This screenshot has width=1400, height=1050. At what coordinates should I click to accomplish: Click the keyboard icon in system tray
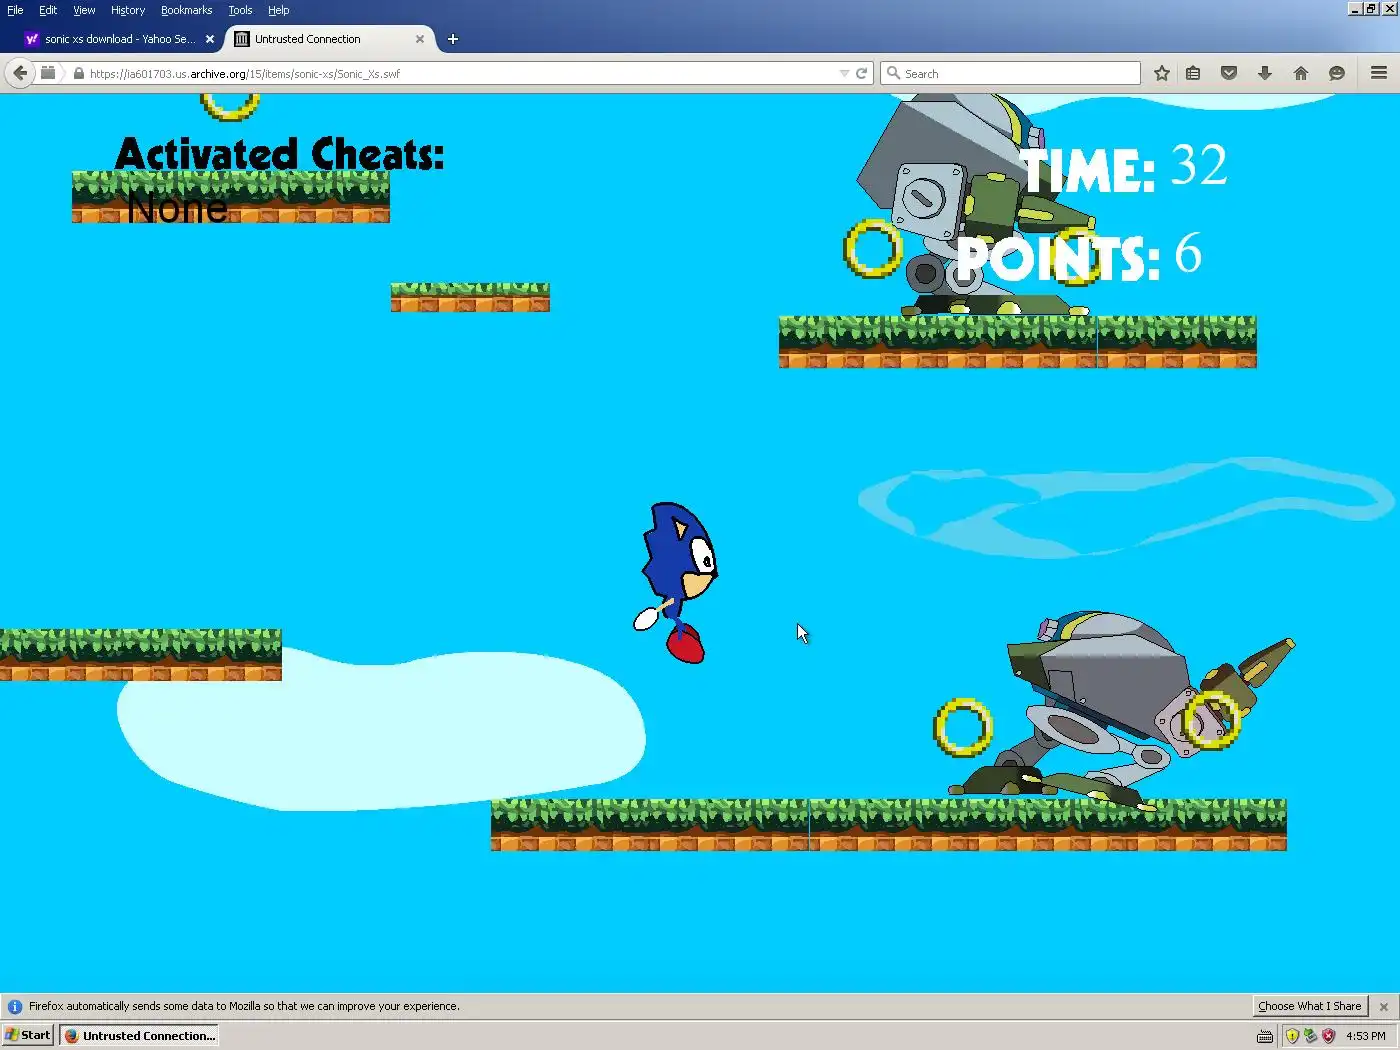[1265, 1036]
